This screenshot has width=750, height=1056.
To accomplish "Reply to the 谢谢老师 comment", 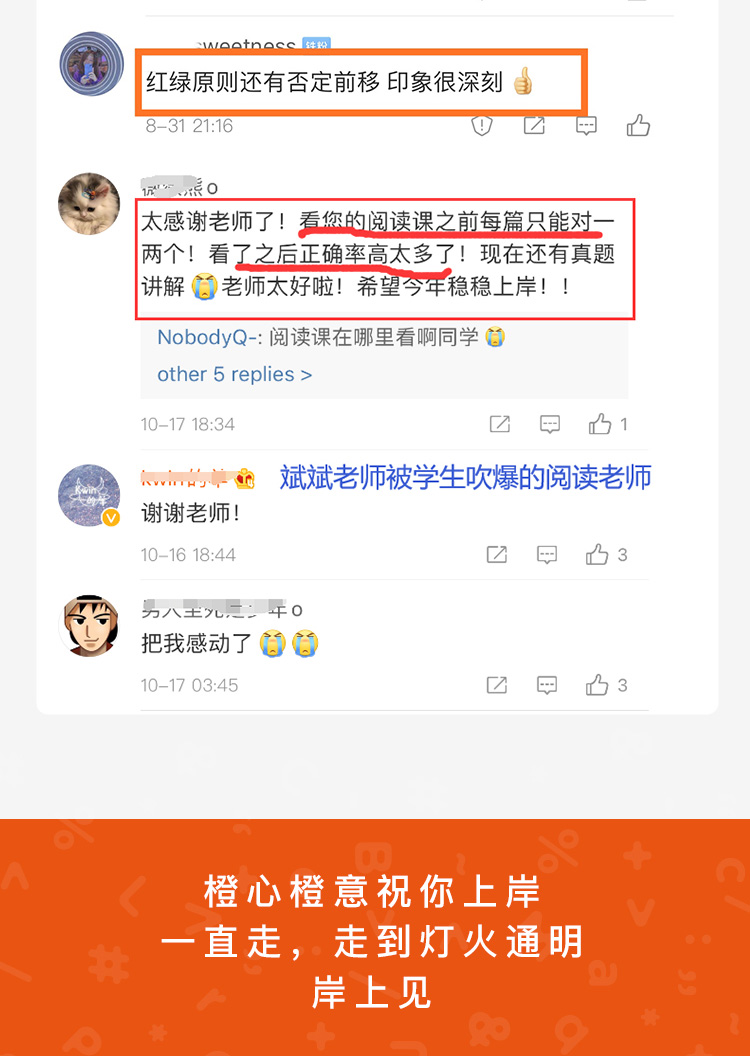I will click(x=547, y=555).
